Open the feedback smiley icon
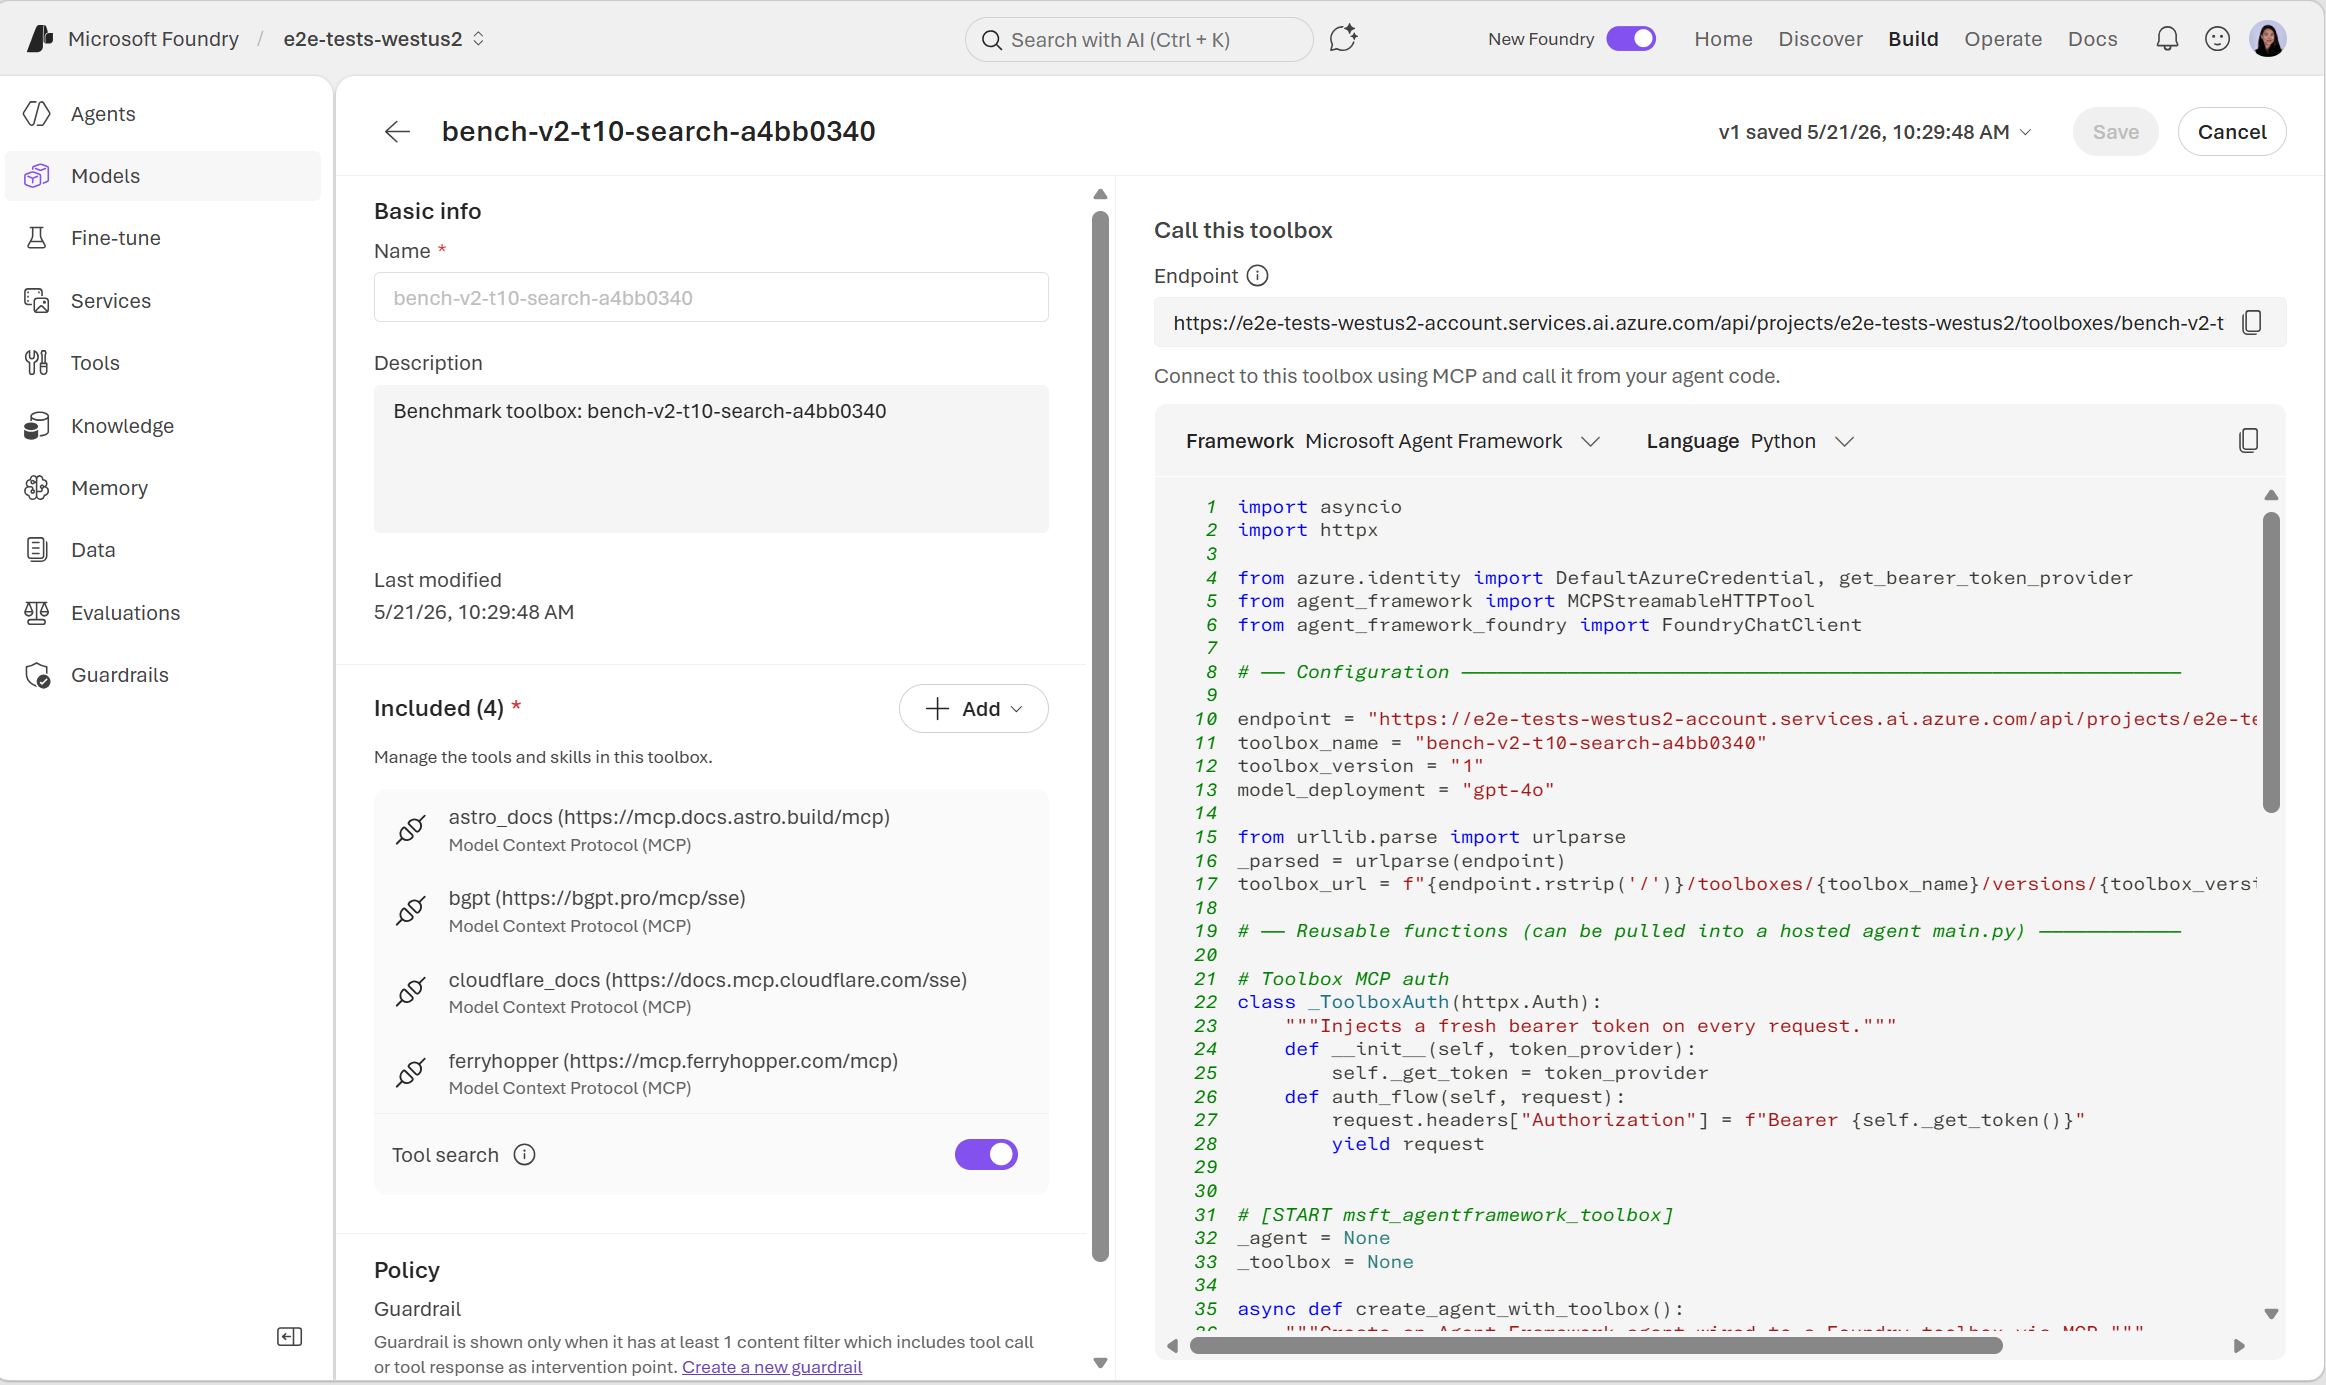 click(x=2217, y=39)
